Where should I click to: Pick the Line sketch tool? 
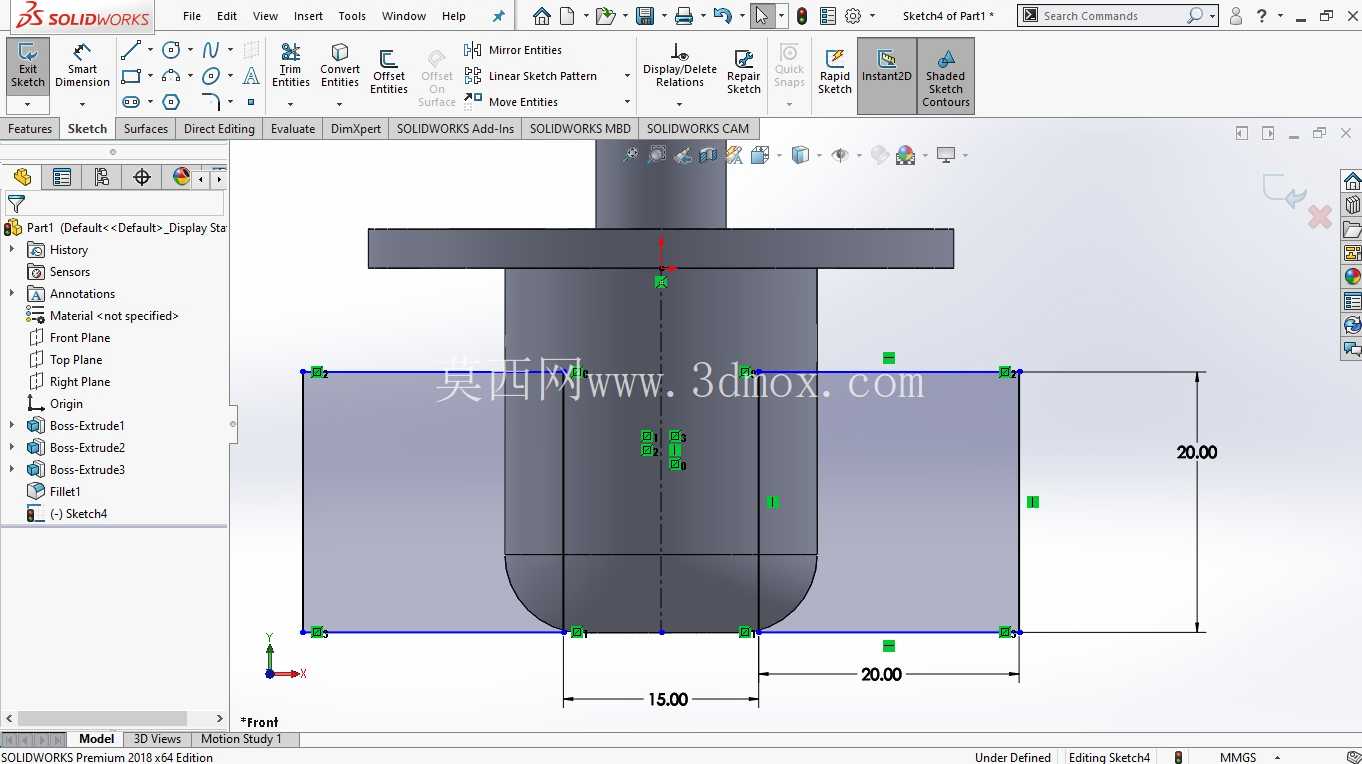pos(130,50)
